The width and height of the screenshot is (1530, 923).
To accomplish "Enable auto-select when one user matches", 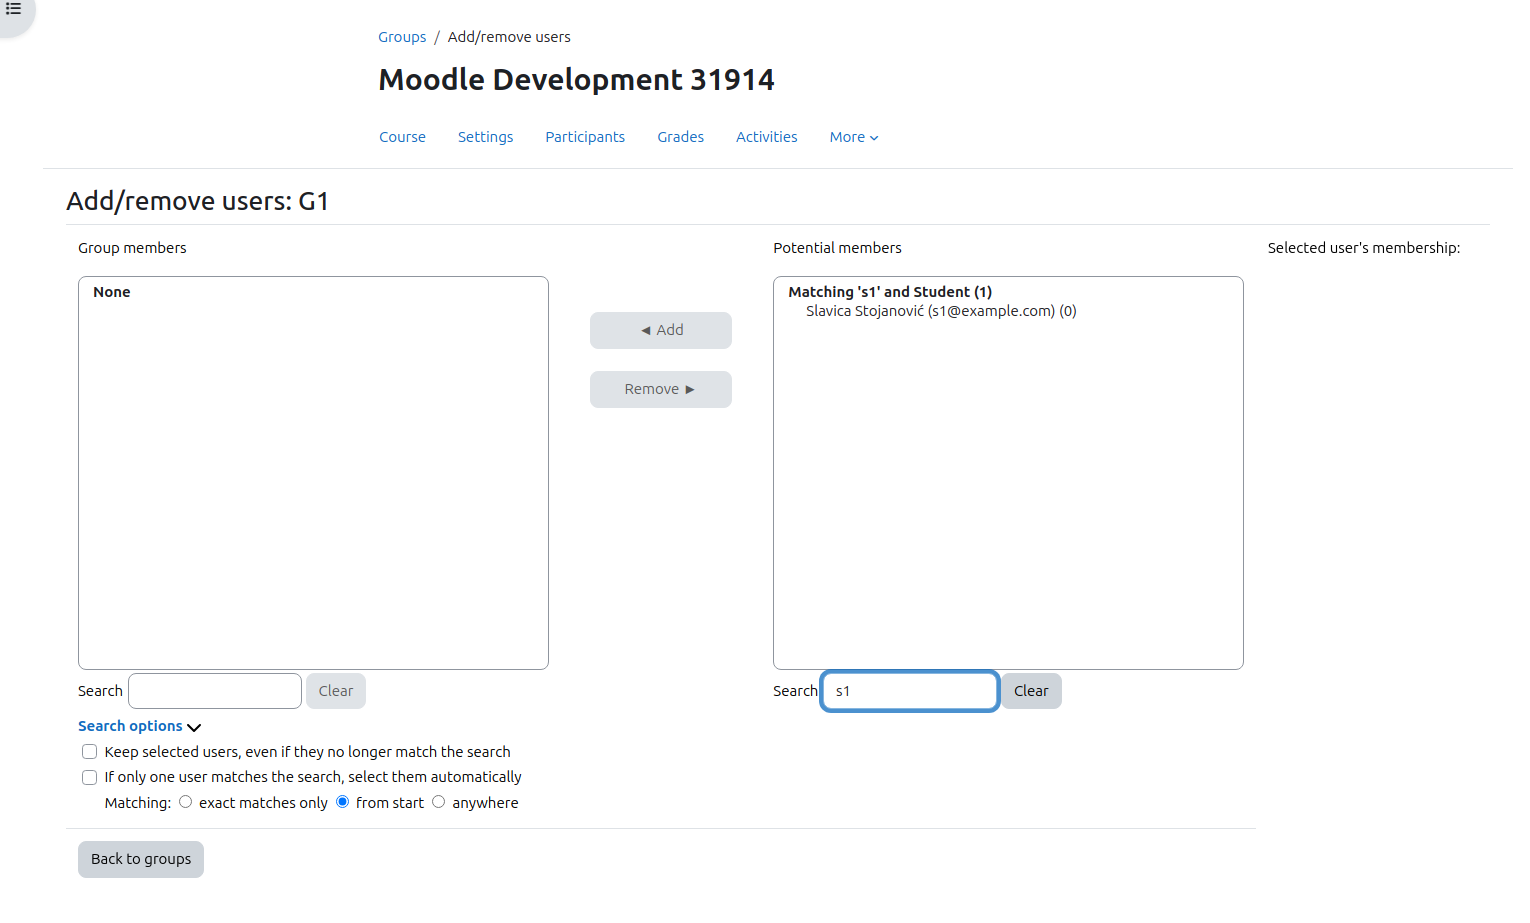I will 90,777.
